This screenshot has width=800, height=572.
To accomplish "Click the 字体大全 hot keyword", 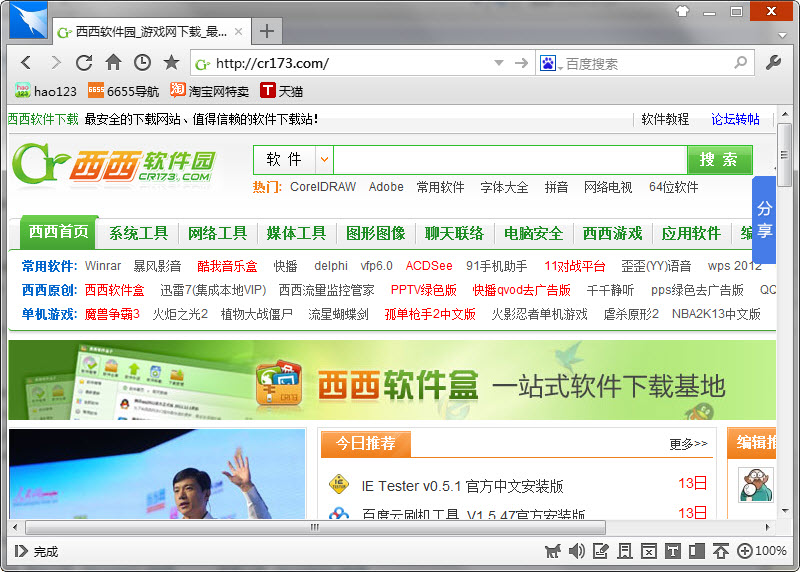I will tap(504, 187).
